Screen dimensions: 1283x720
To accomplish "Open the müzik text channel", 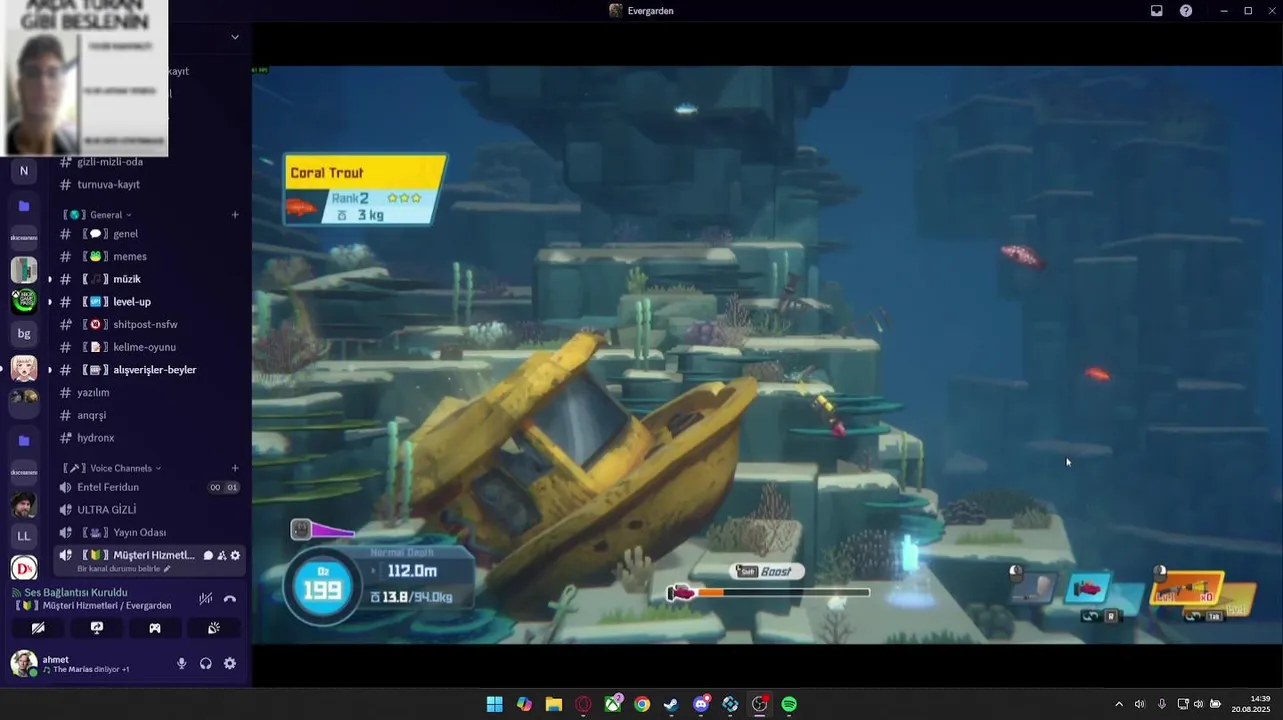I will 148,279.
